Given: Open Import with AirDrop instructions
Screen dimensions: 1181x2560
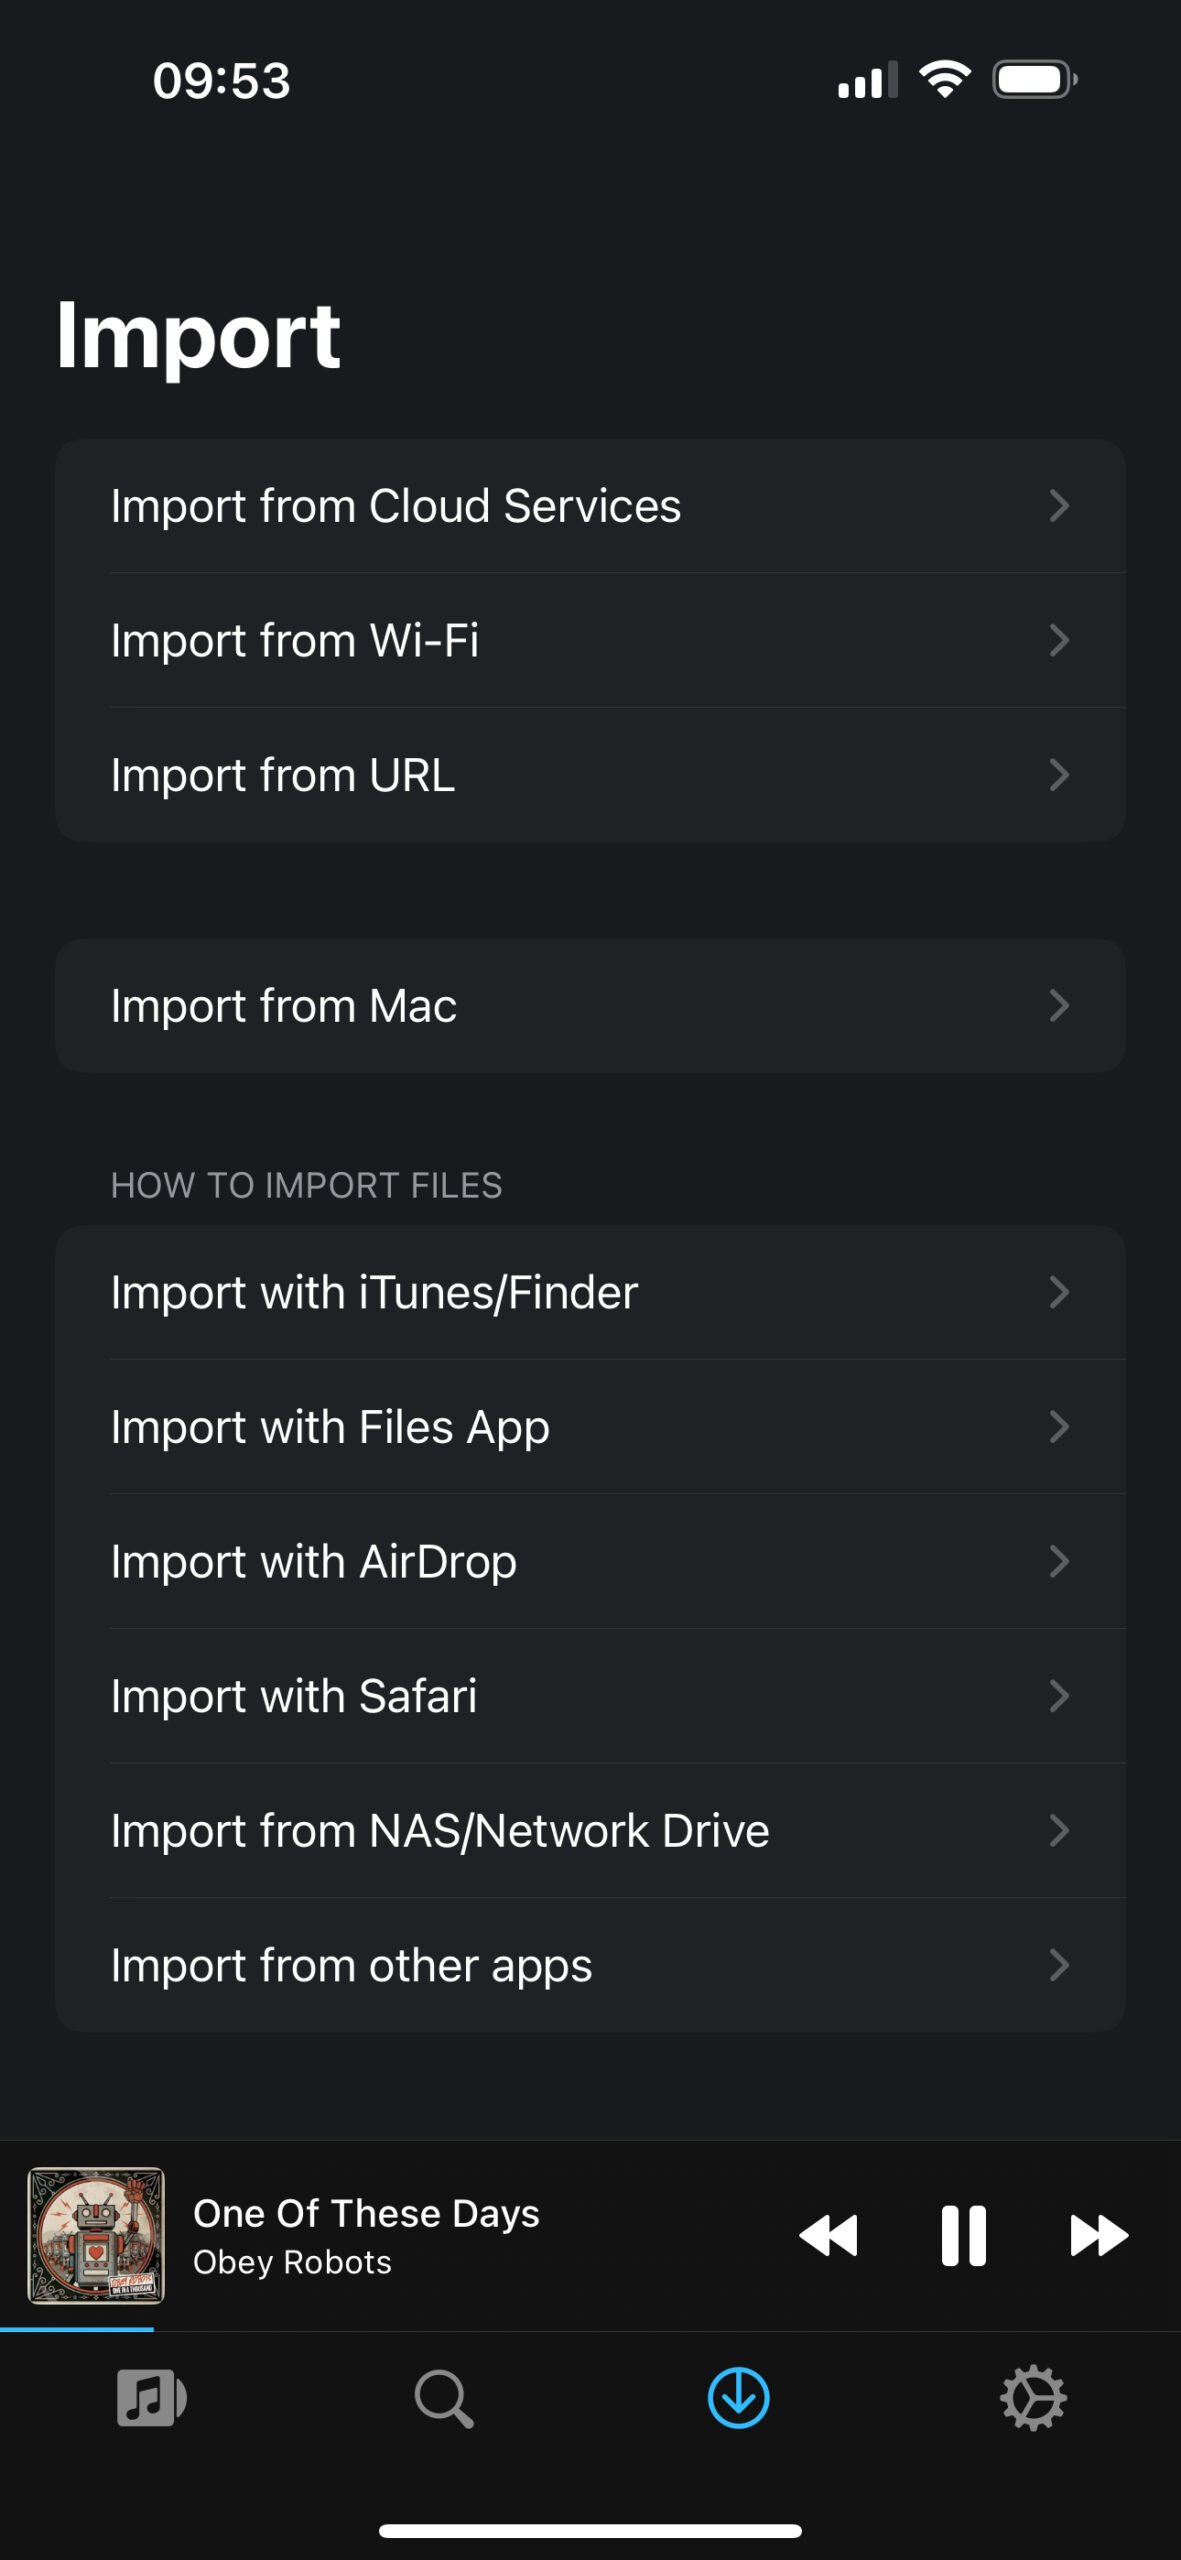Looking at the screenshot, I should pos(590,1561).
